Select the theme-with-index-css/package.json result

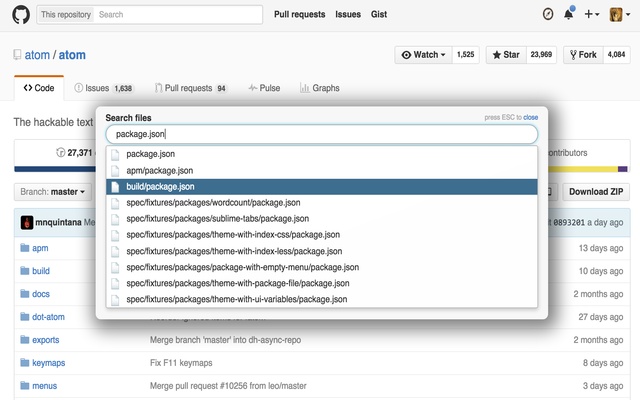pyautogui.click(x=322, y=235)
